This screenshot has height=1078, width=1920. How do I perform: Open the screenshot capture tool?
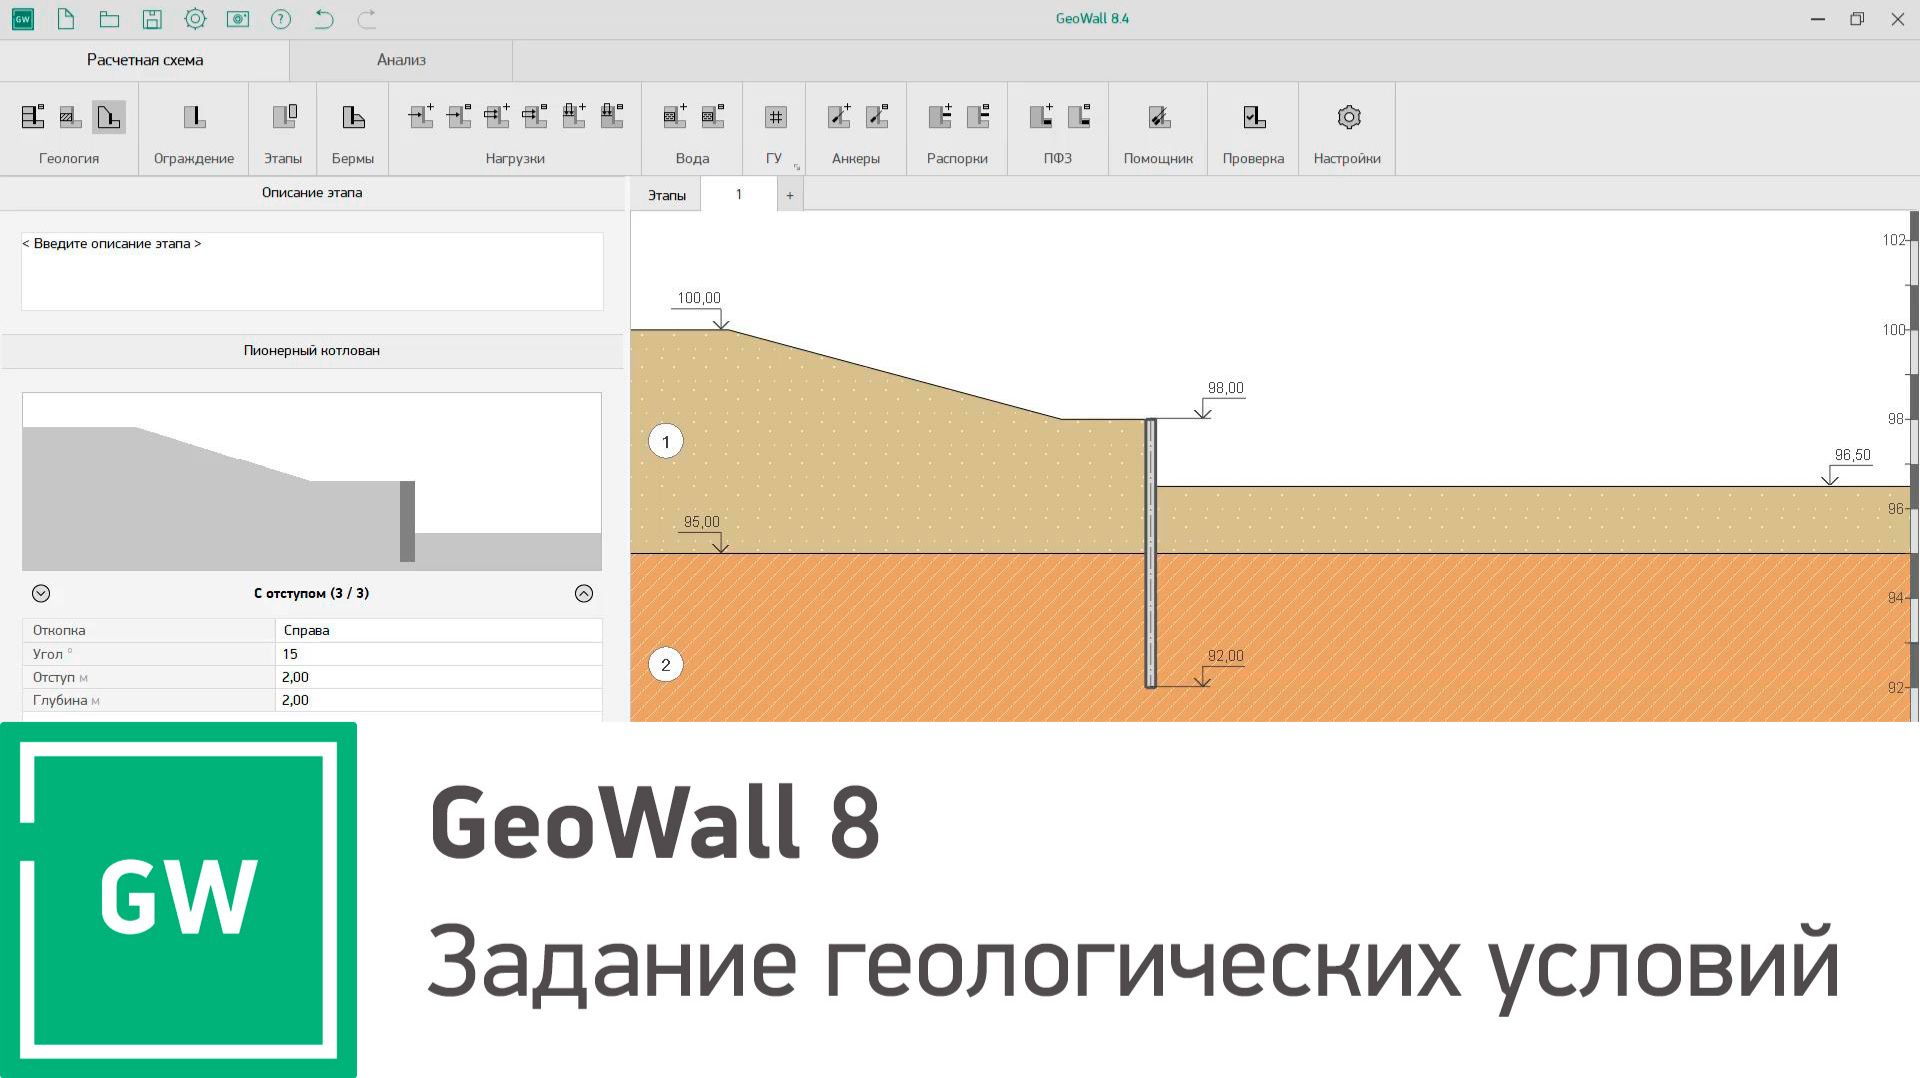tap(238, 19)
